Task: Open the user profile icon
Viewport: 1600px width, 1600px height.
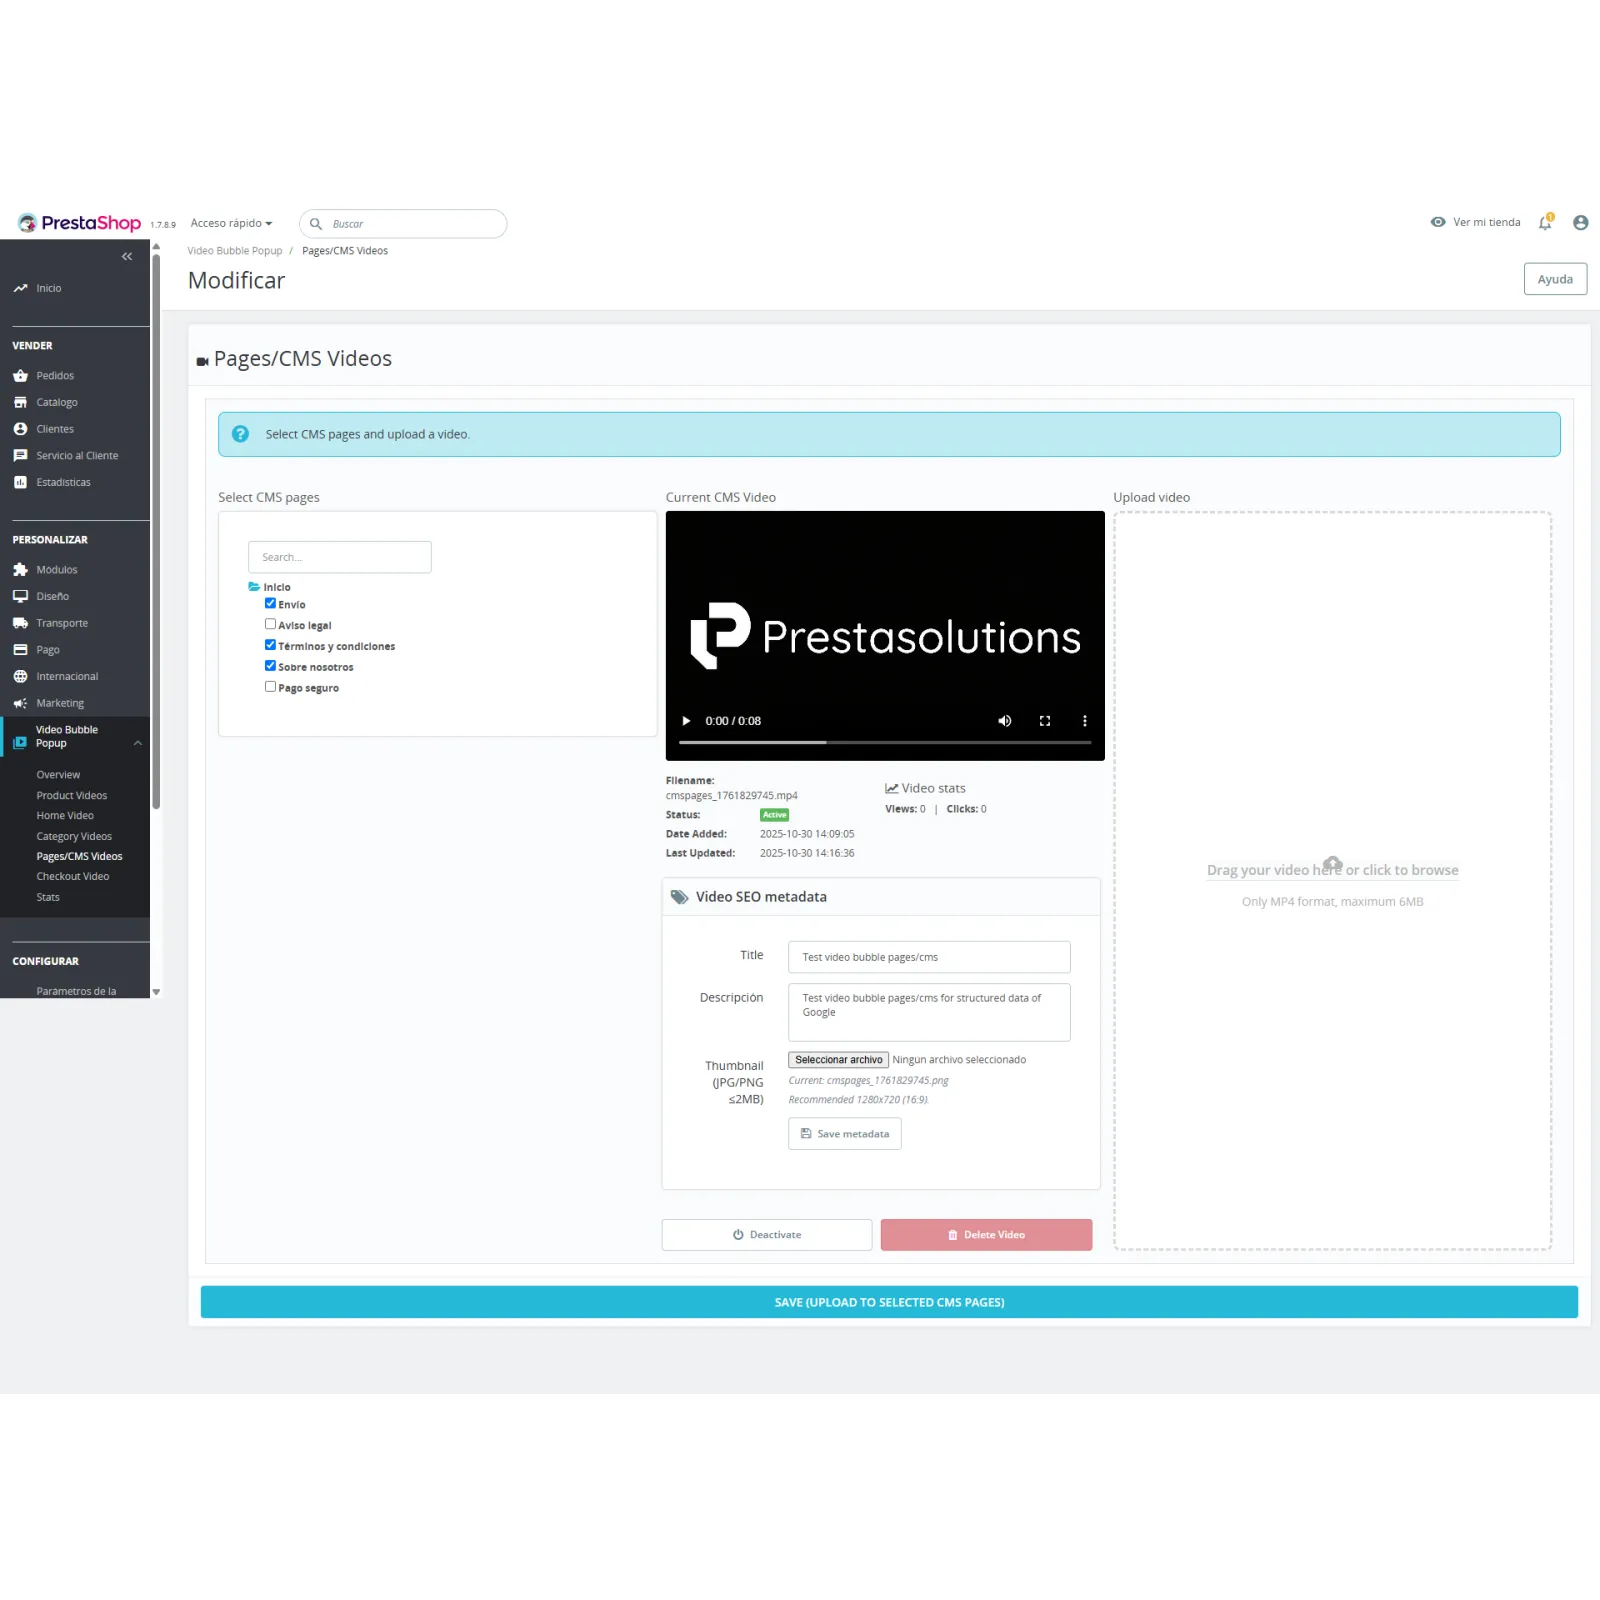Action: [x=1580, y=223]
